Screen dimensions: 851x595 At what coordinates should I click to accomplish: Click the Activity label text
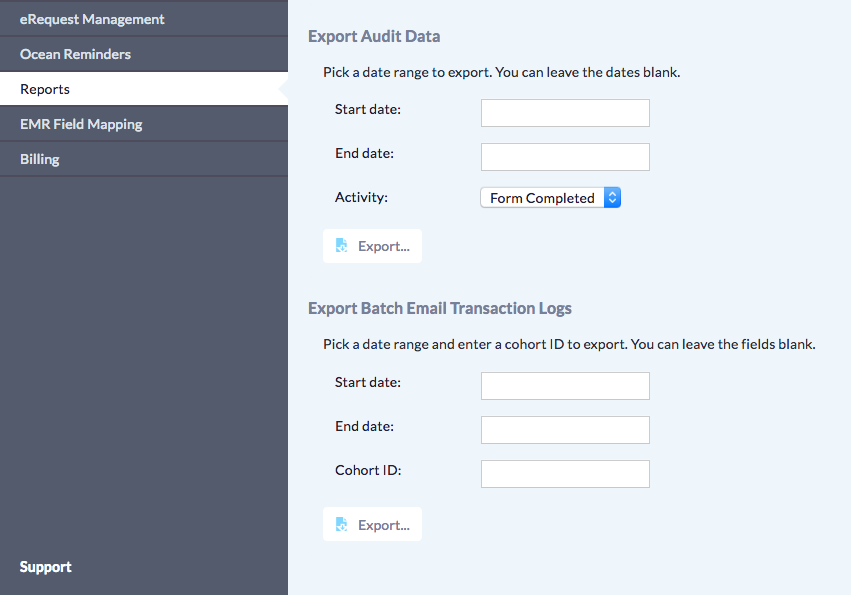pyautogui.click(x=361, y=197)
